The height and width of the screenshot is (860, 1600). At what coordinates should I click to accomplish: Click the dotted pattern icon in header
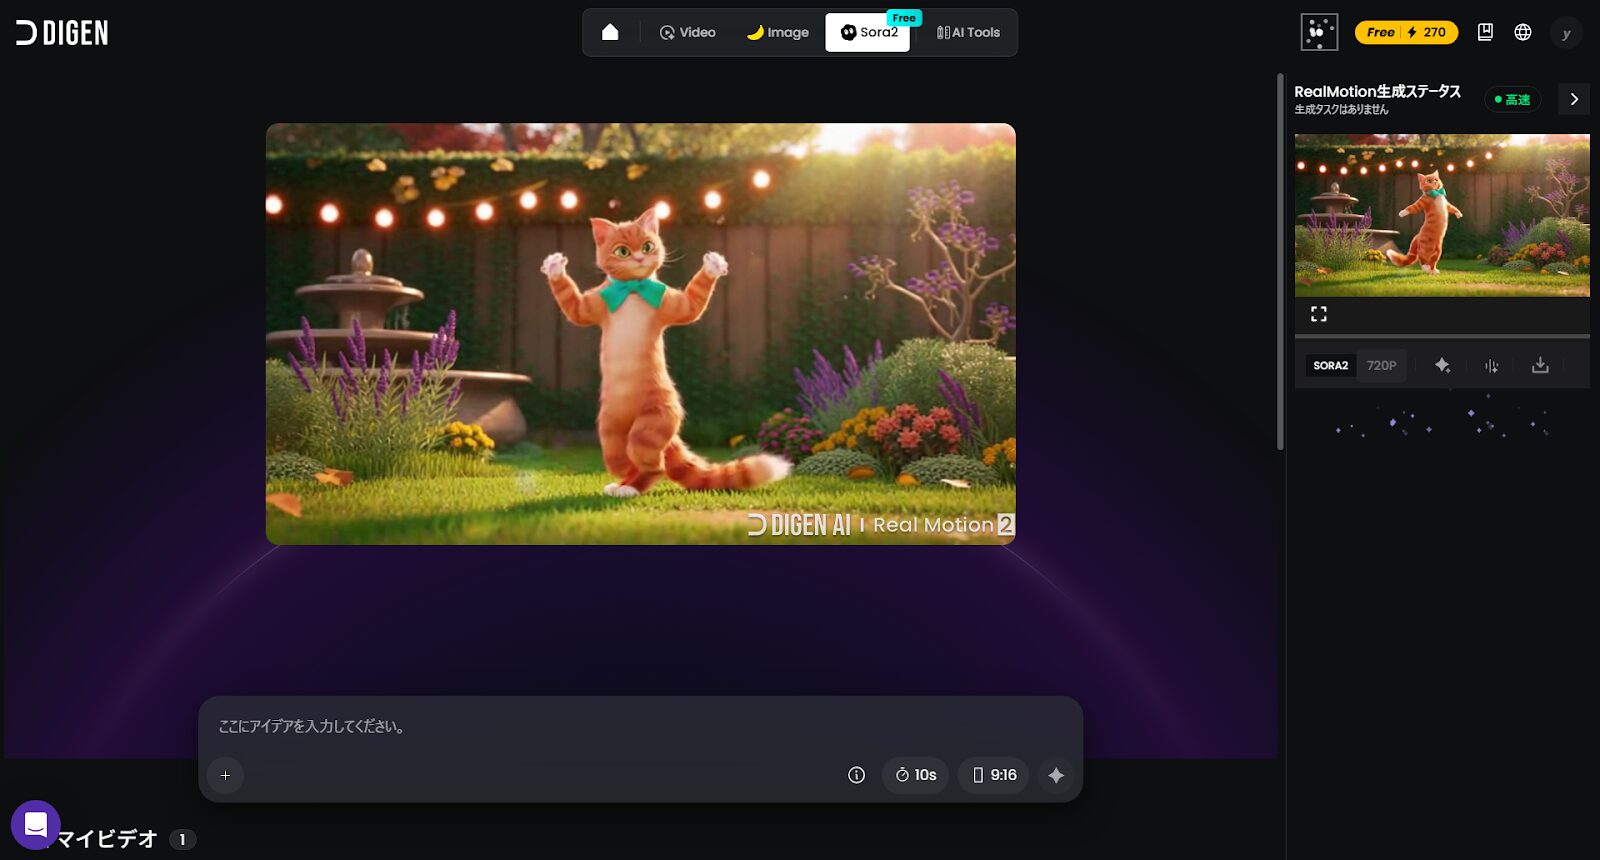[x=1319, y=32]
